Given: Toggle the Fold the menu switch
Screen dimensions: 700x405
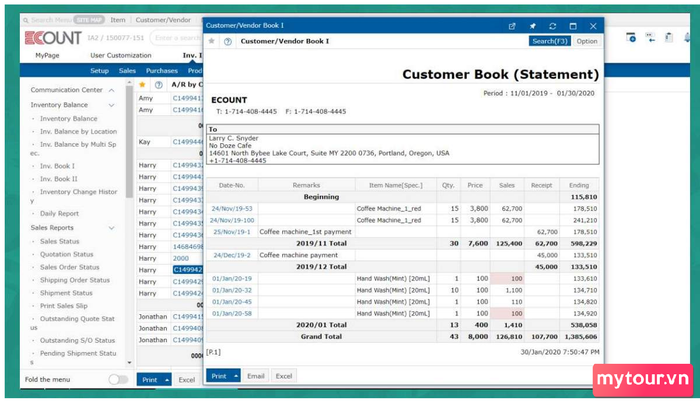Looking at the screenshot, I should tap(118, 379).
